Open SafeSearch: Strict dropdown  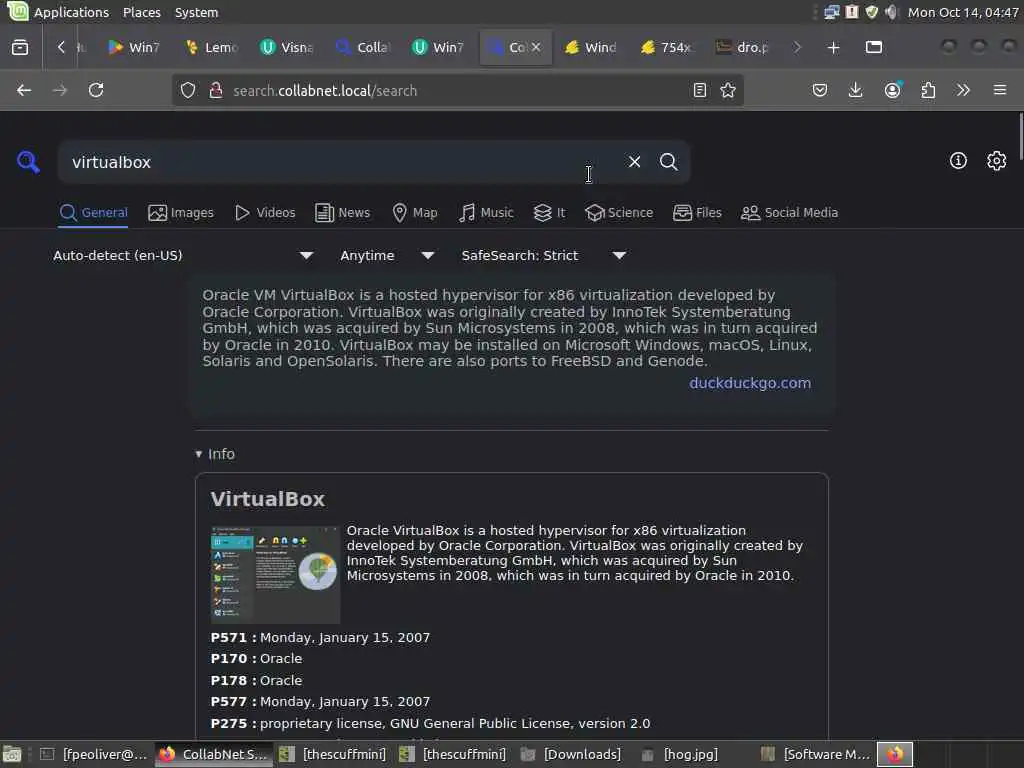[544, 255]
